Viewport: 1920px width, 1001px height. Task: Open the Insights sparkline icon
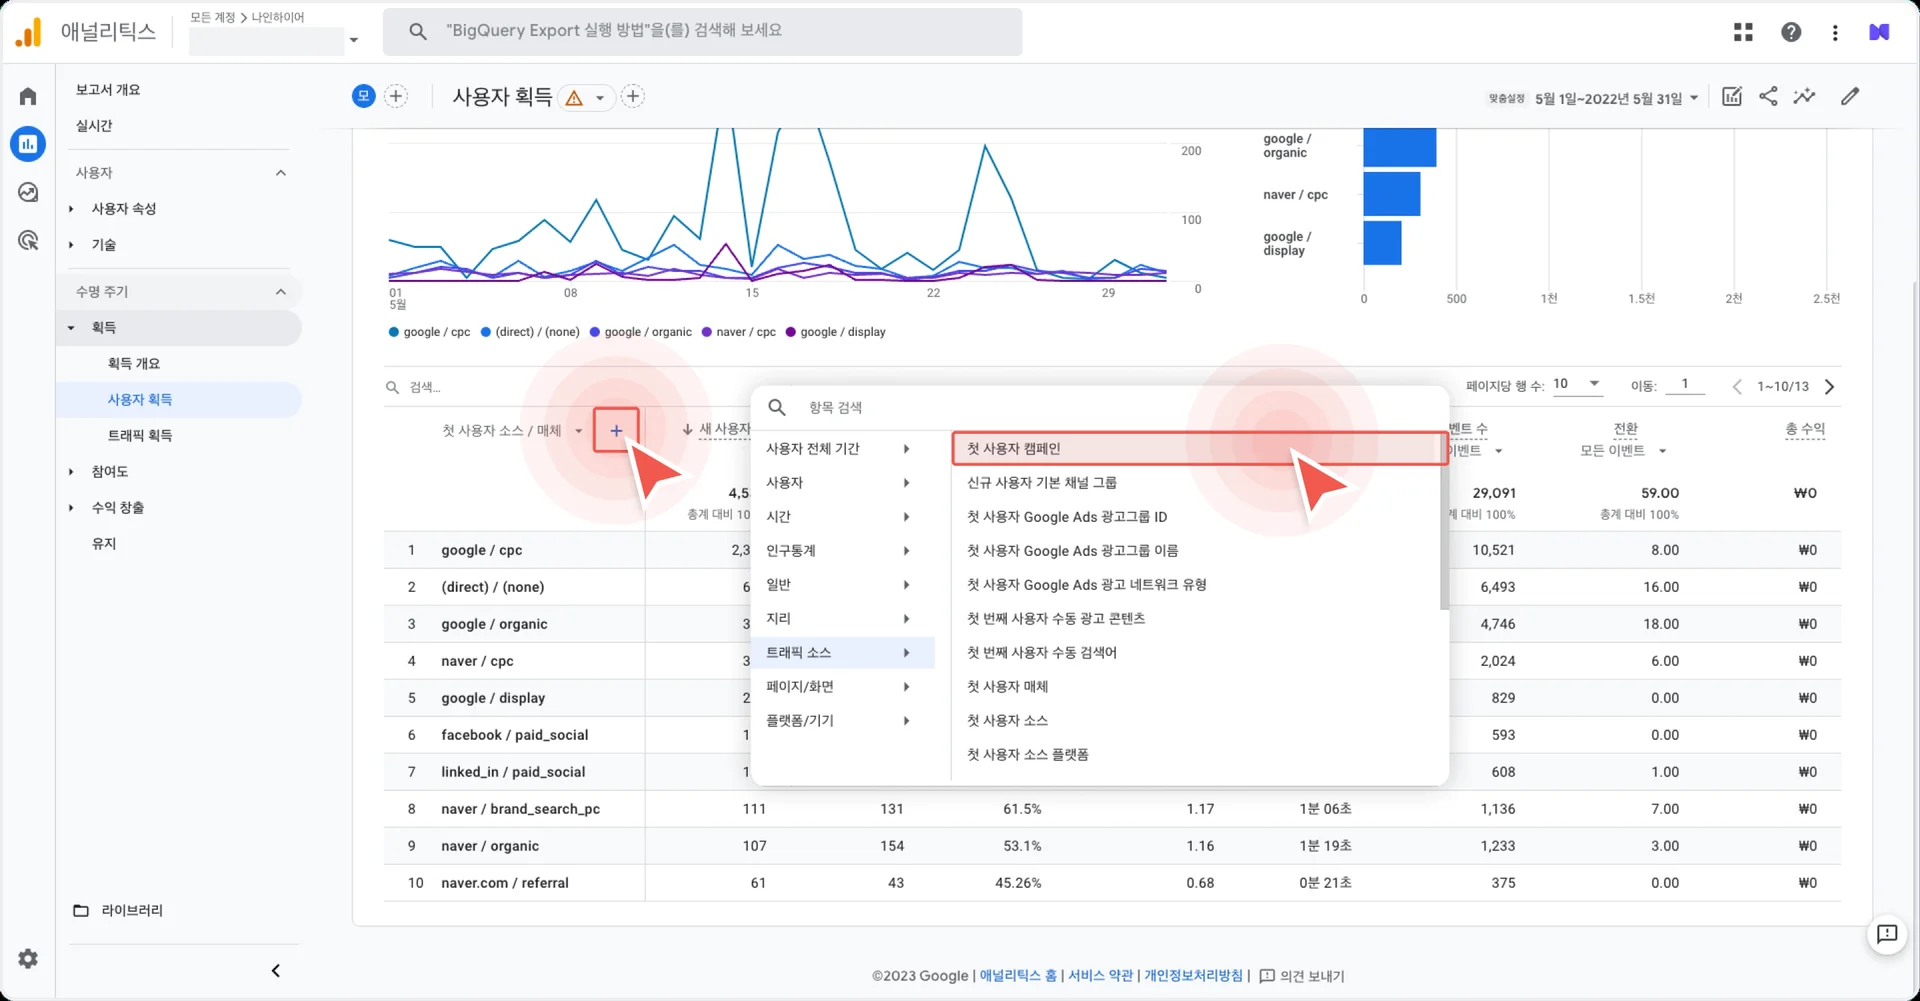(x=1804, y=96)
